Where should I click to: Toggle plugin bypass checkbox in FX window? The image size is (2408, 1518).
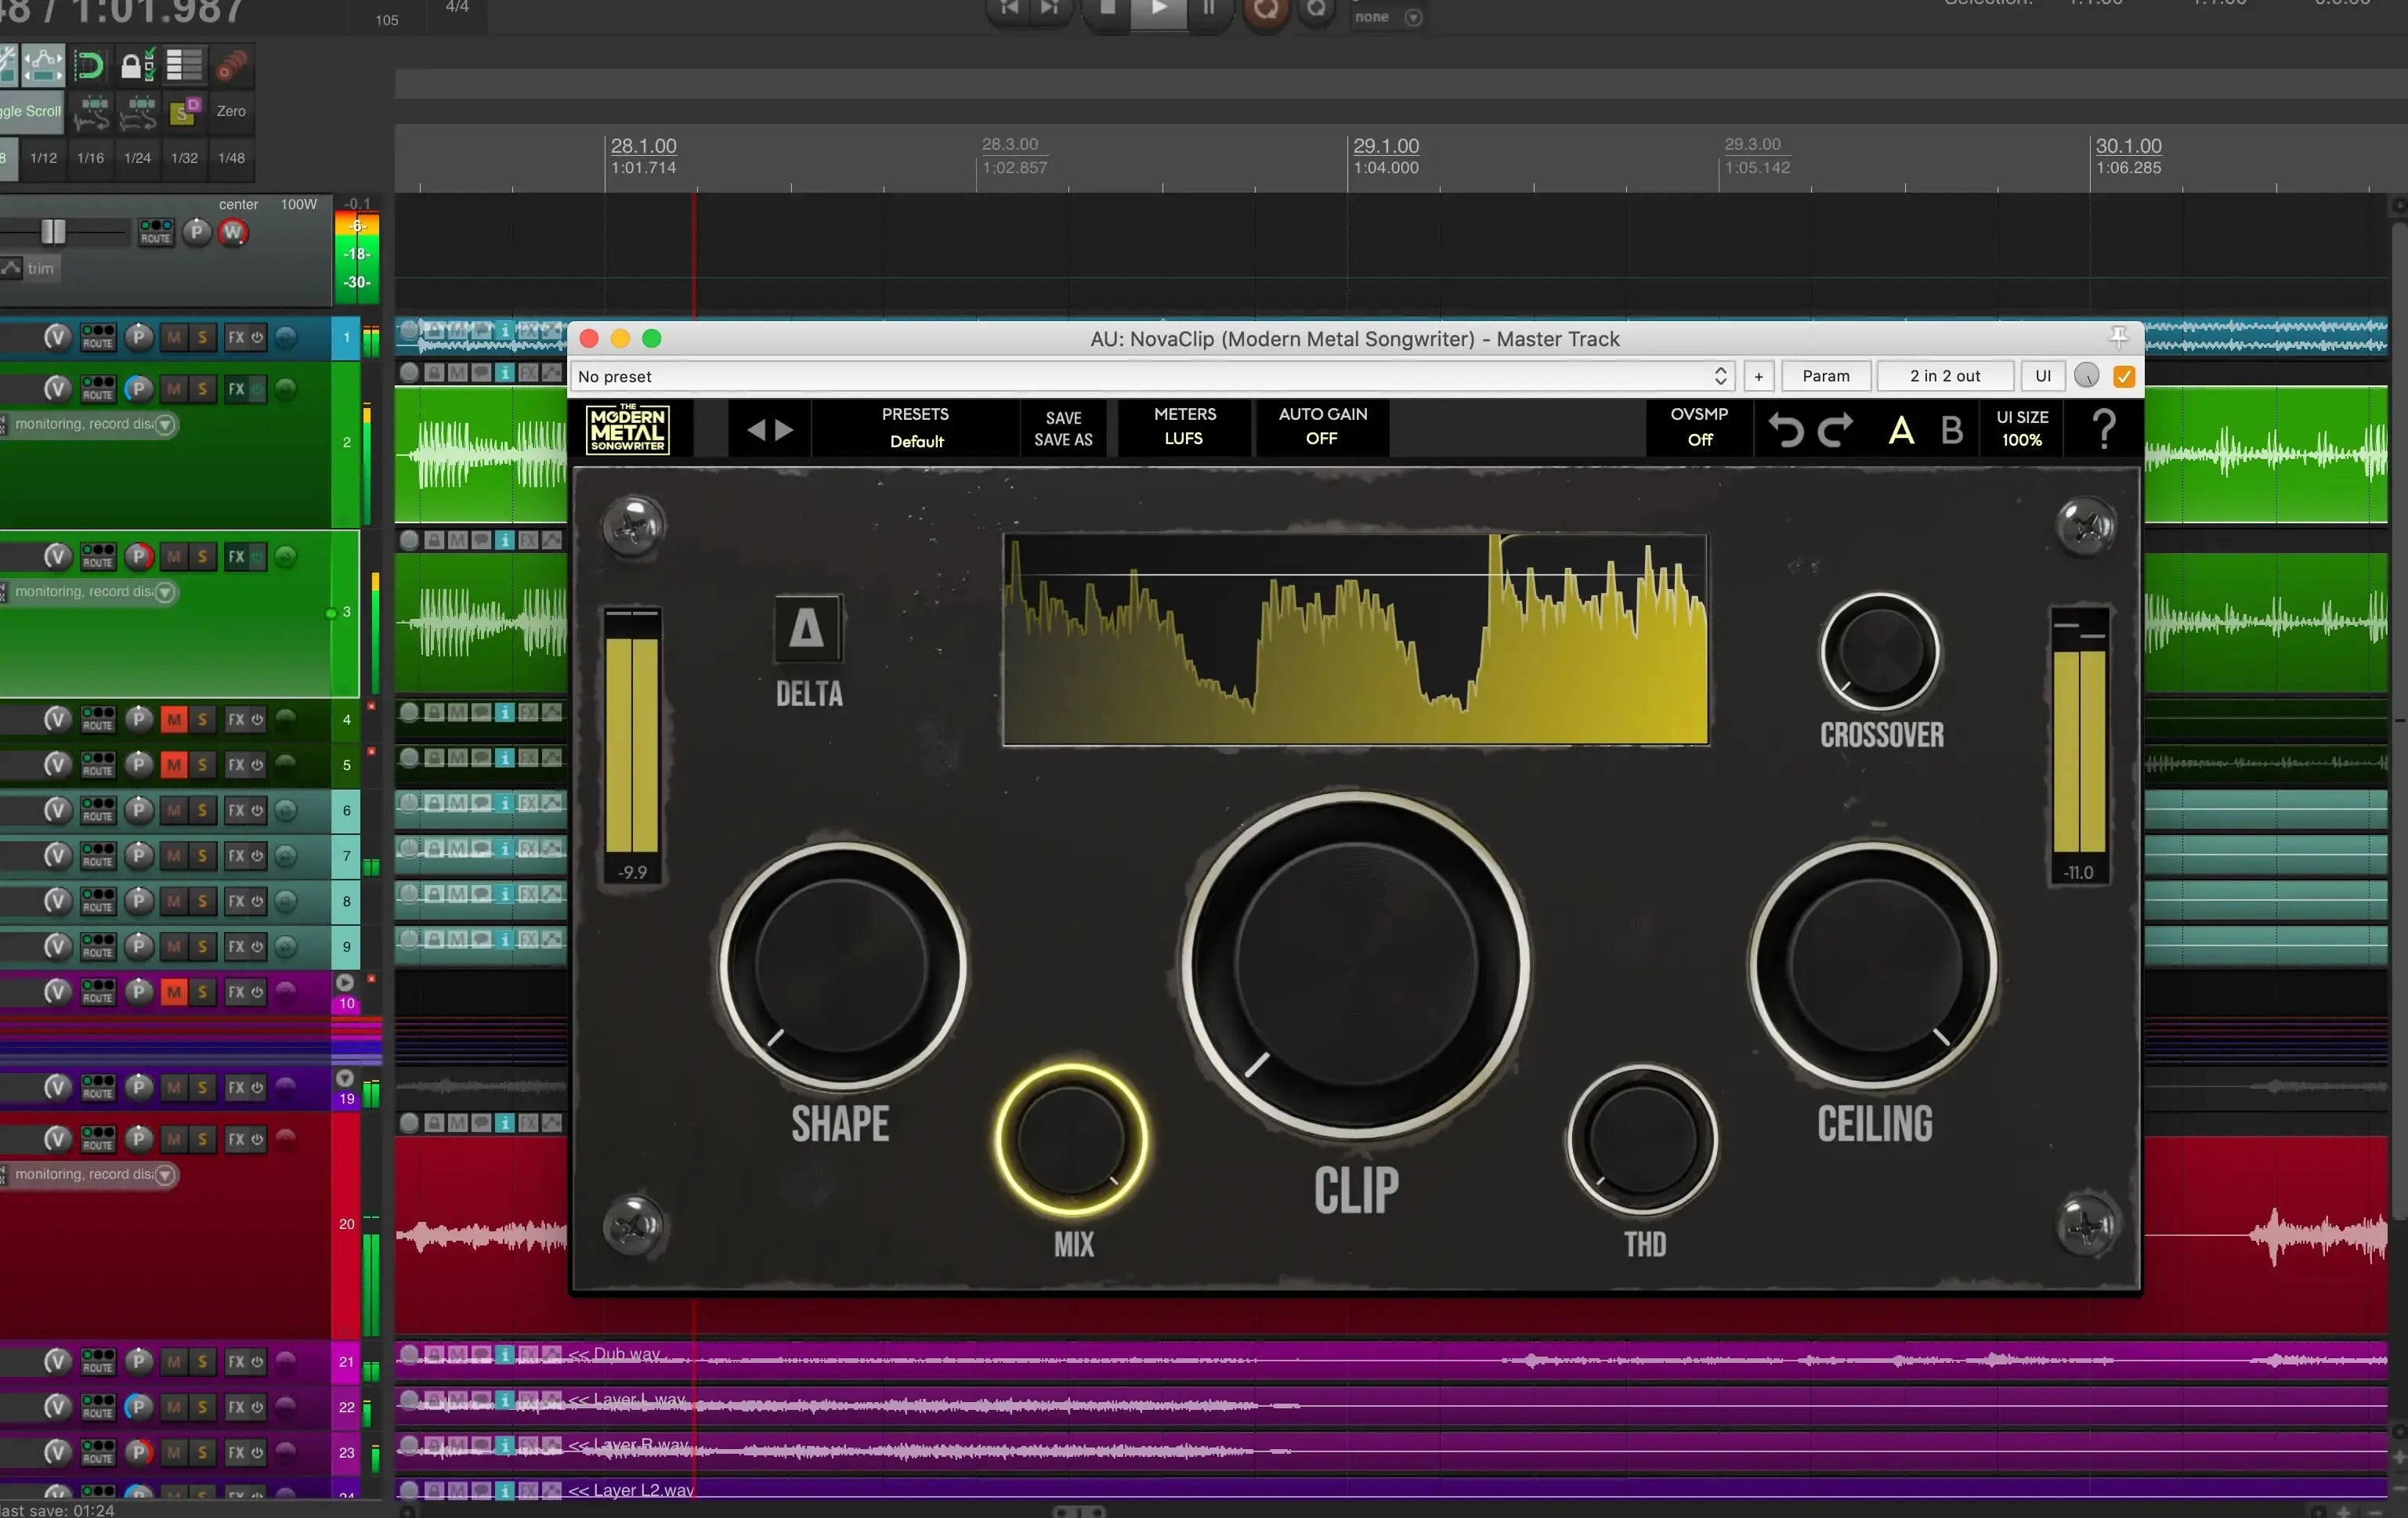pos(2124,376)
